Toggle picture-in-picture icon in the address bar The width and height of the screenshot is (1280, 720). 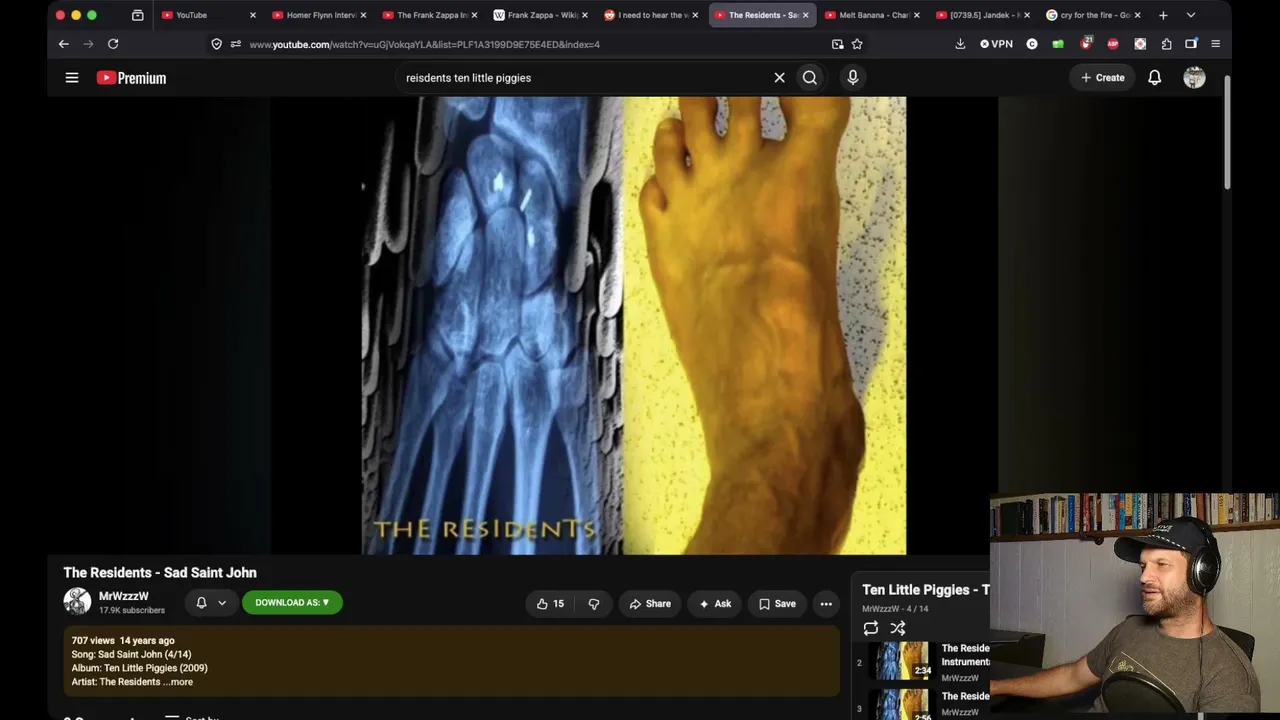[x=837, y=44]
